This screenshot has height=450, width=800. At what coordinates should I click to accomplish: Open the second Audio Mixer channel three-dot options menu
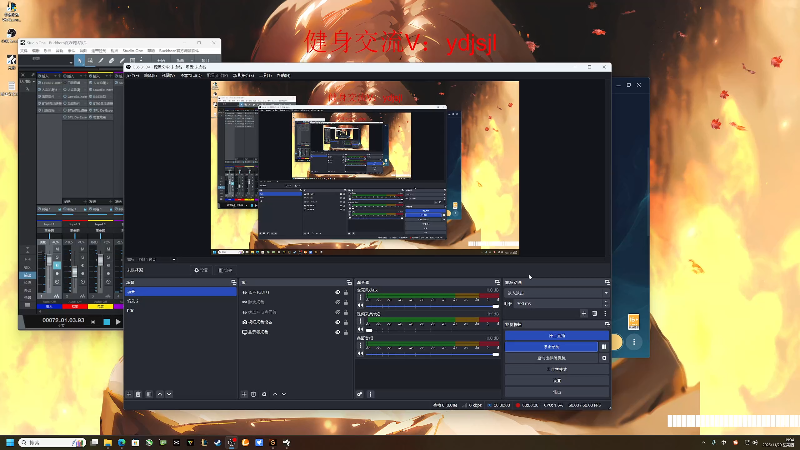[361, 321]
